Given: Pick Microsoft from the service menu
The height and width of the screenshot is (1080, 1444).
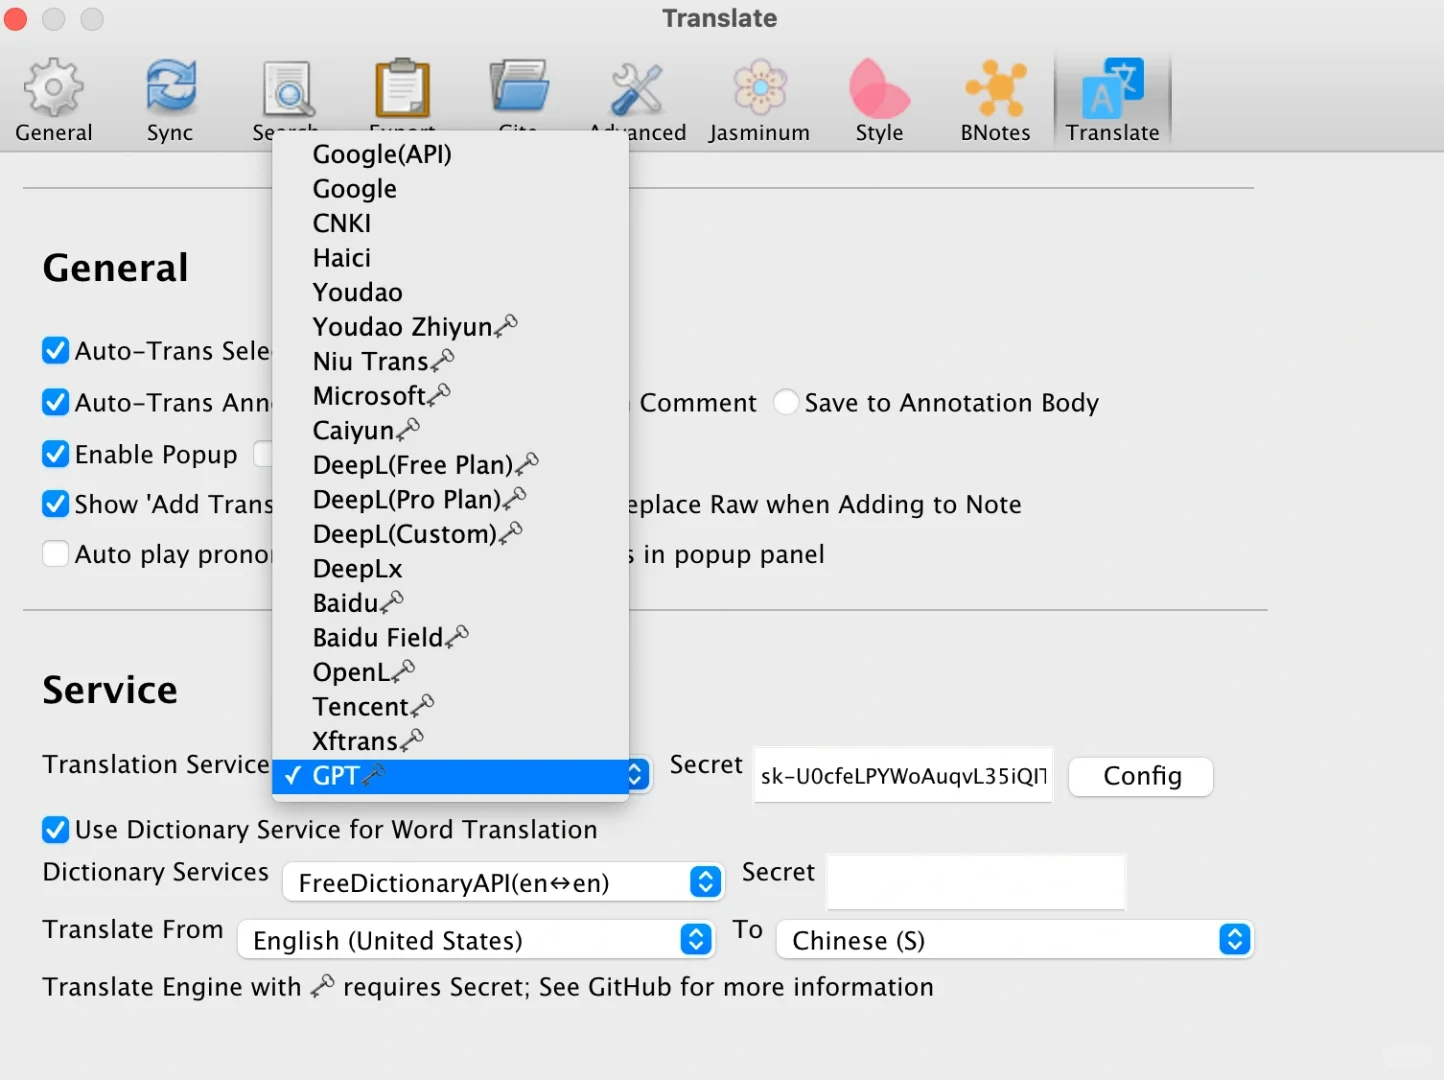Looking at the screenshot, I should (450, 396).
